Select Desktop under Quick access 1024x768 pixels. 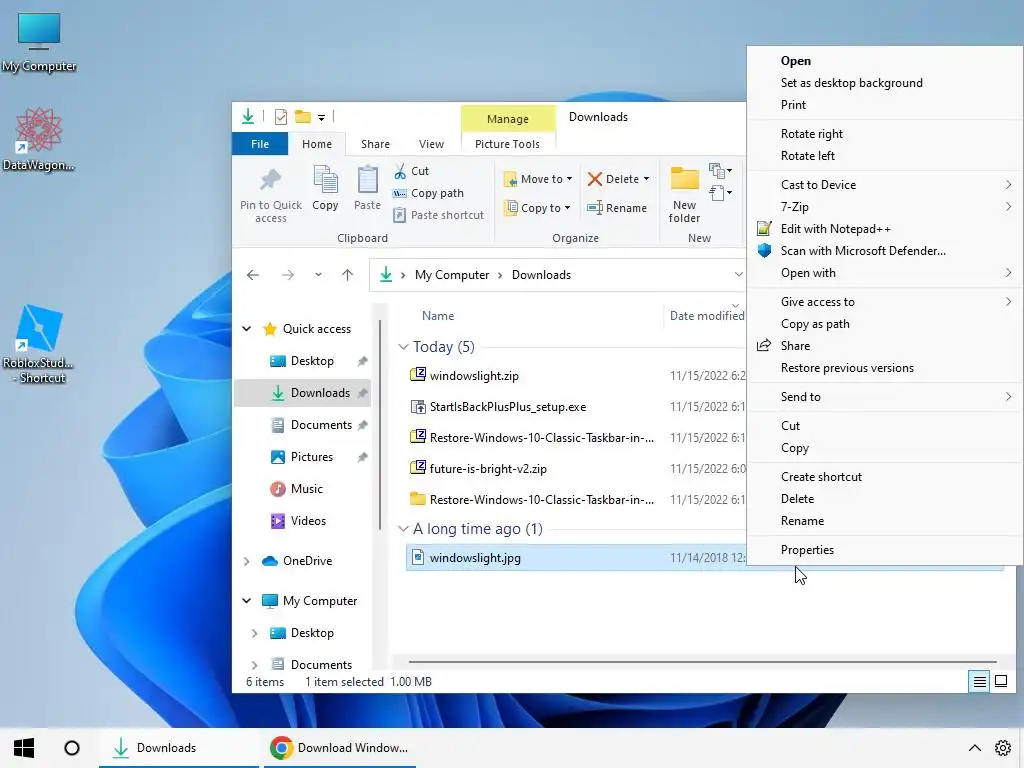(x=312, y=360)
